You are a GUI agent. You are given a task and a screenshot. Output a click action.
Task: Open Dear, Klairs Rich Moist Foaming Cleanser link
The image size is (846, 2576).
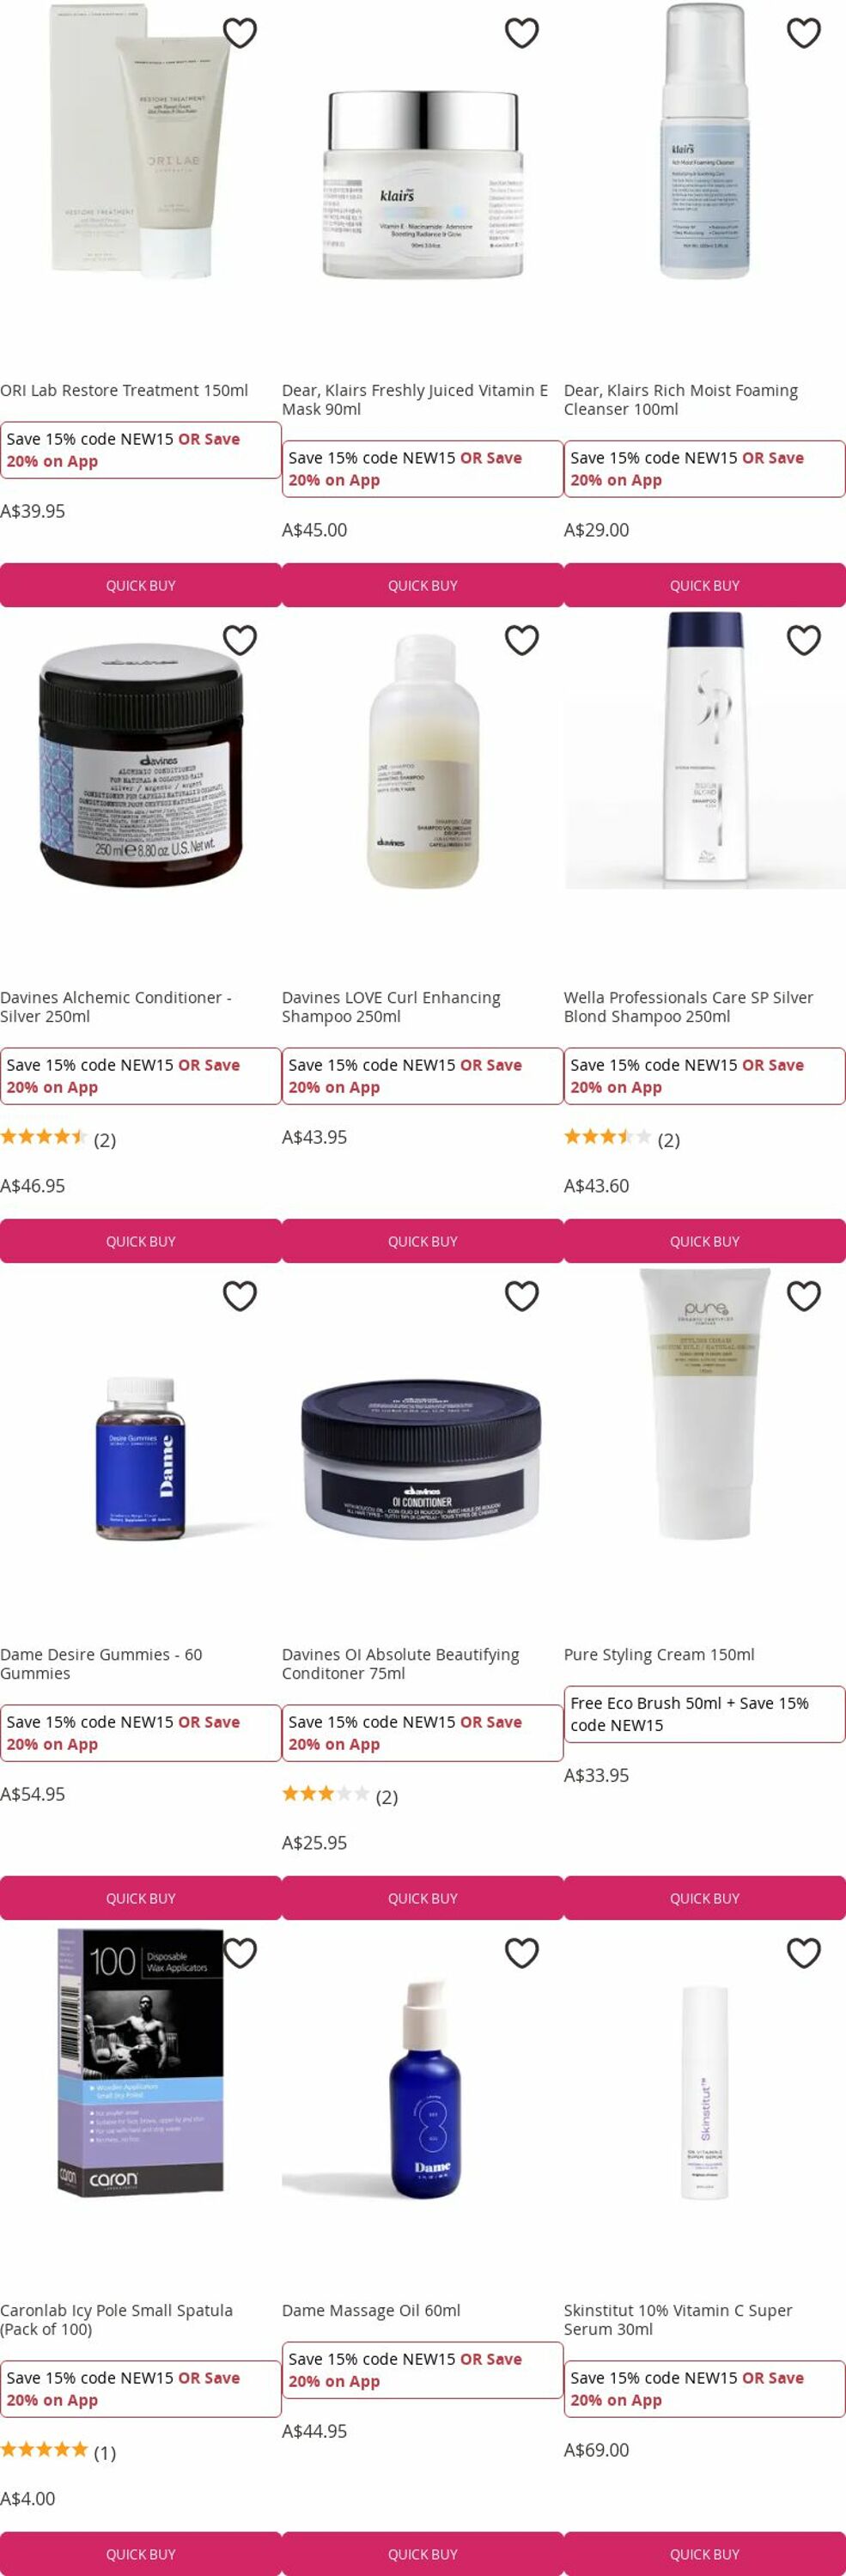(681, 399)
